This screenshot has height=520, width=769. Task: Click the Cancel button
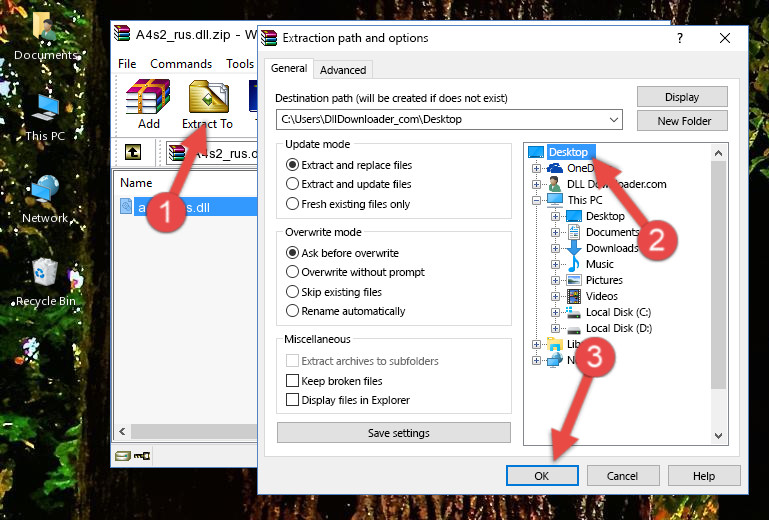coord(623,476)
